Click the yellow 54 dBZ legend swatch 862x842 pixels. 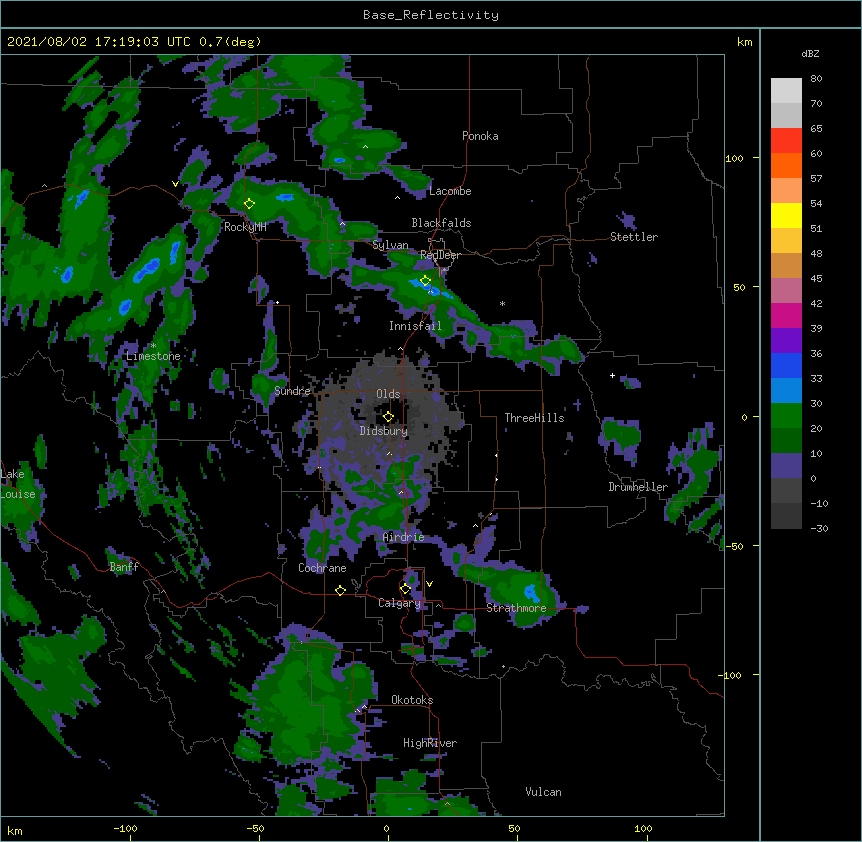tap(786, 215)
